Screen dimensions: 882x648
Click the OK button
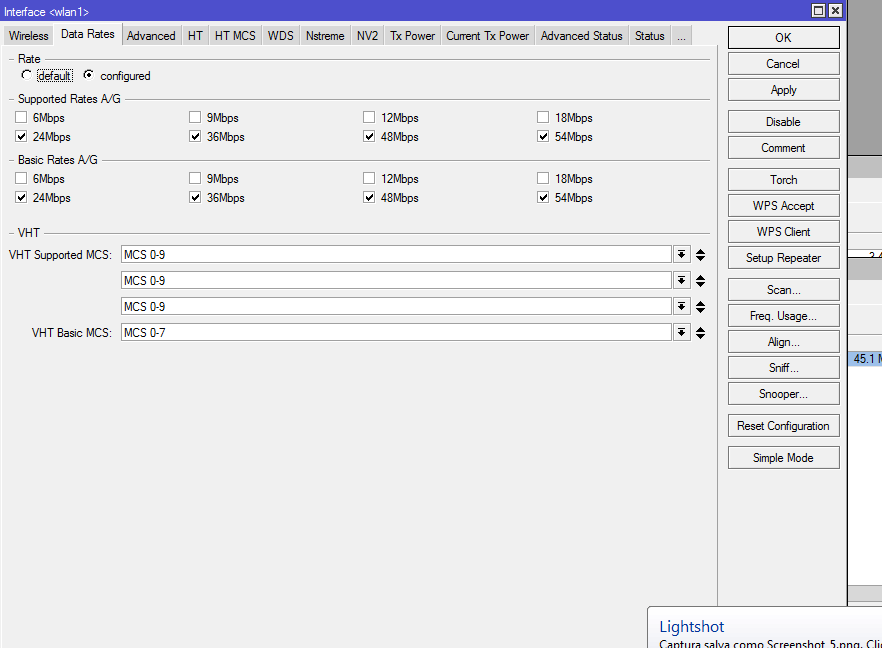click(784, 37)
